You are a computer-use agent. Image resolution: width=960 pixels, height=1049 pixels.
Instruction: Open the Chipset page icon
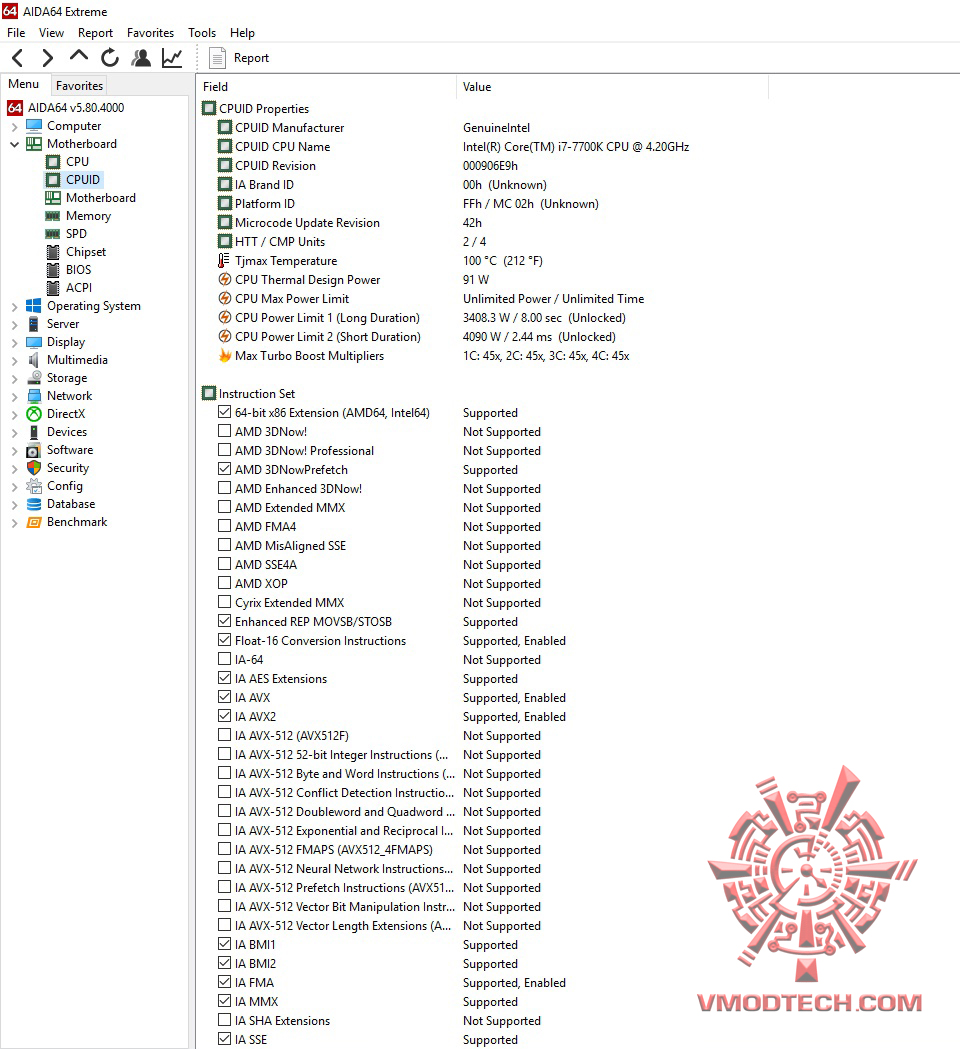pyautogui.click(x=53, y=252)
